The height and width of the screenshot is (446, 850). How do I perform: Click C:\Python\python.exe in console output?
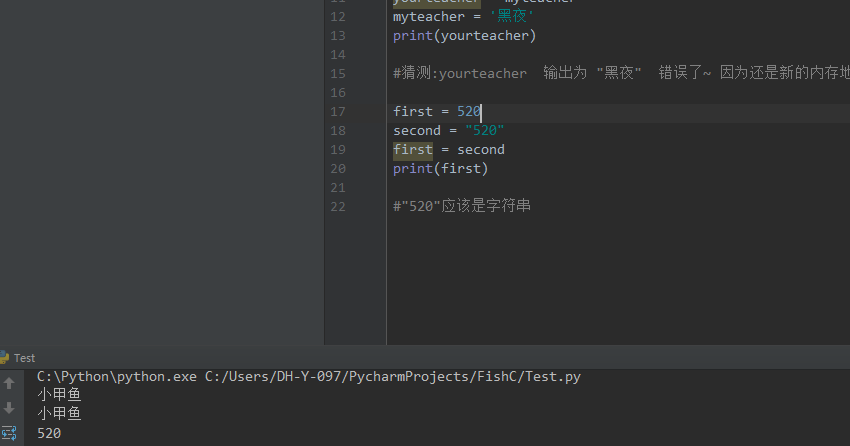coord(117,377)
